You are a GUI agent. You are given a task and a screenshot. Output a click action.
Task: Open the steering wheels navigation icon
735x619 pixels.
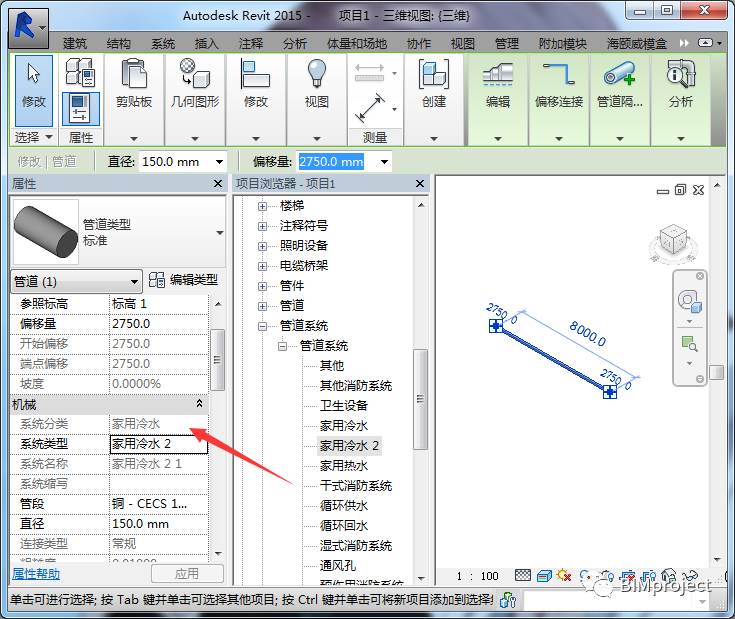(x=690, y=300)
